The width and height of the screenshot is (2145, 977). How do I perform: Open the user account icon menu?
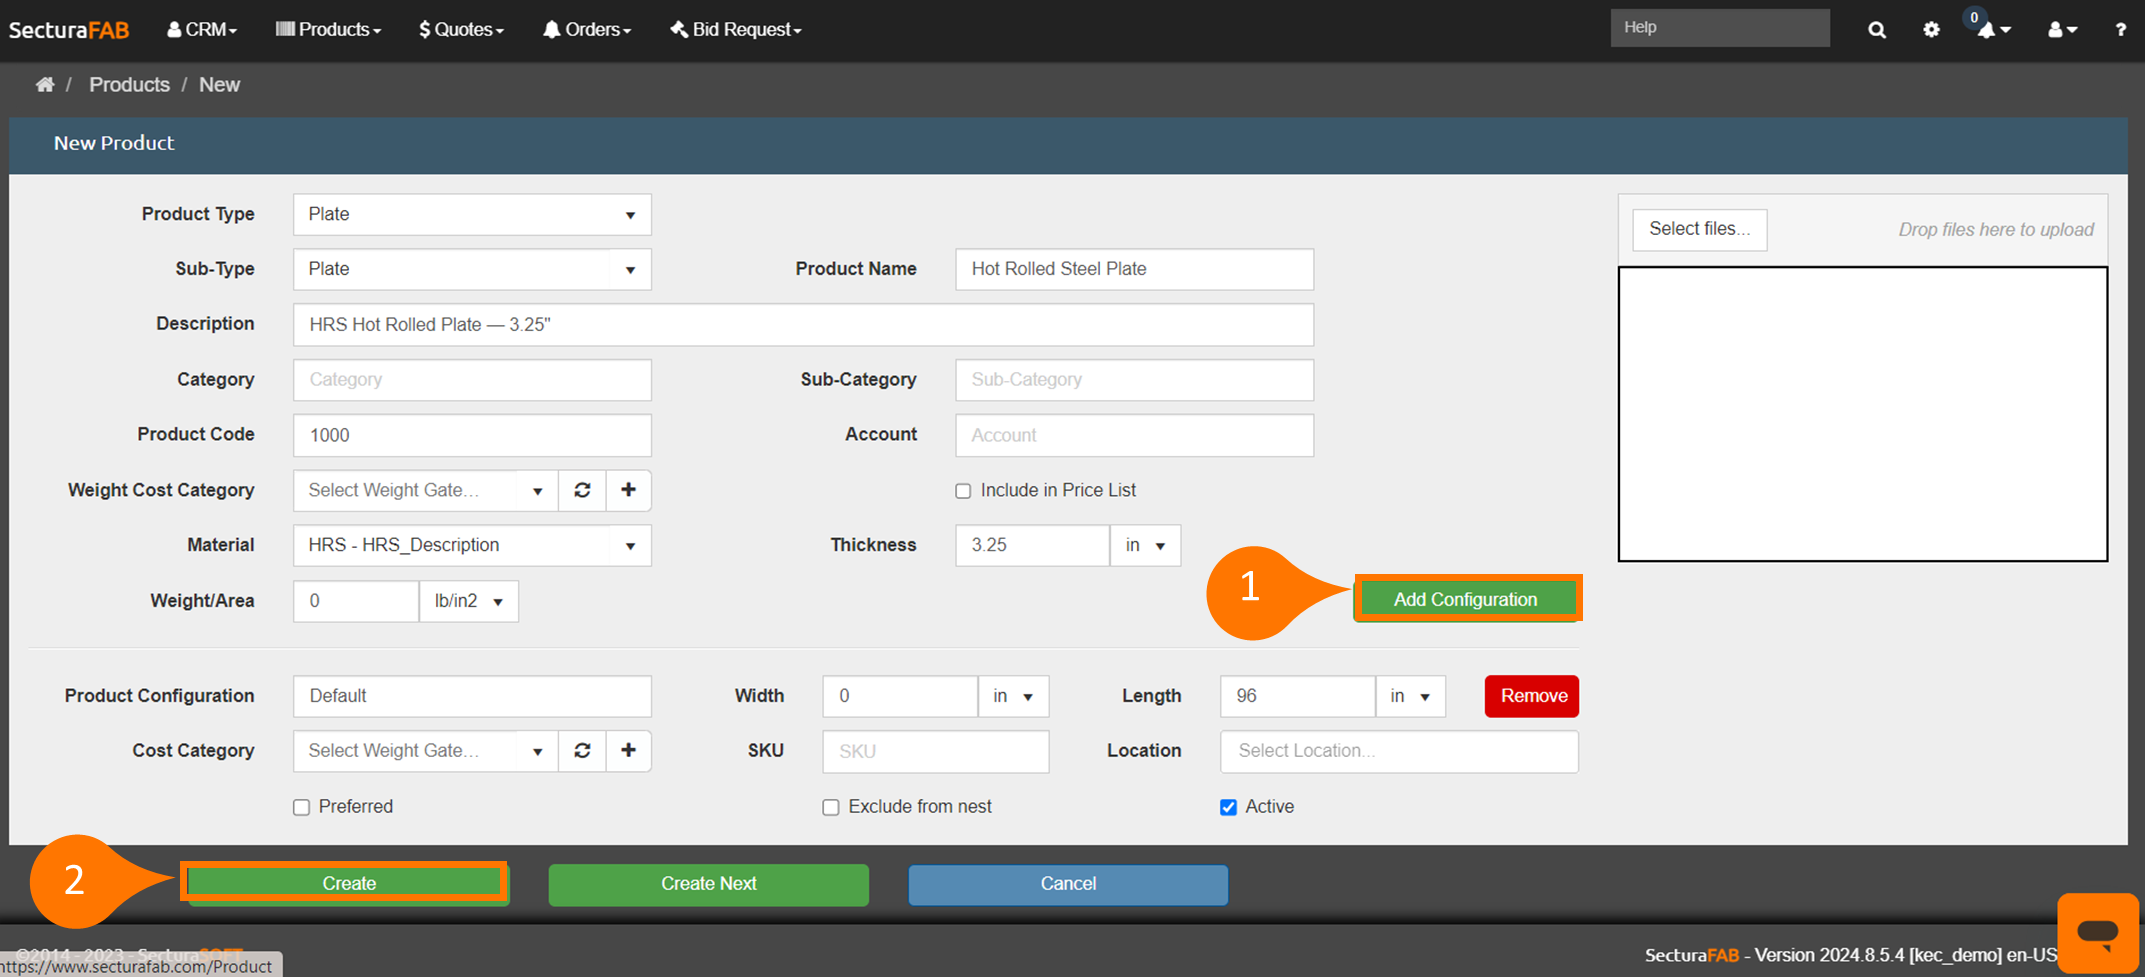pos(2061,30)
